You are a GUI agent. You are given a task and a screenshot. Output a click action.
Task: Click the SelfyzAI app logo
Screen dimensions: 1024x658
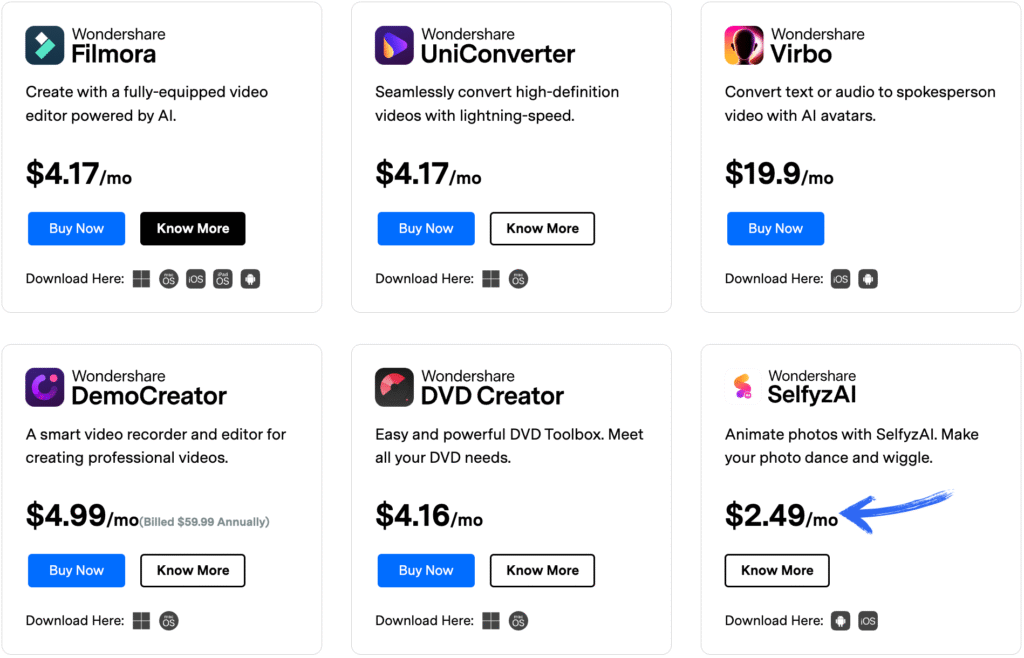[x=743, y=386]
